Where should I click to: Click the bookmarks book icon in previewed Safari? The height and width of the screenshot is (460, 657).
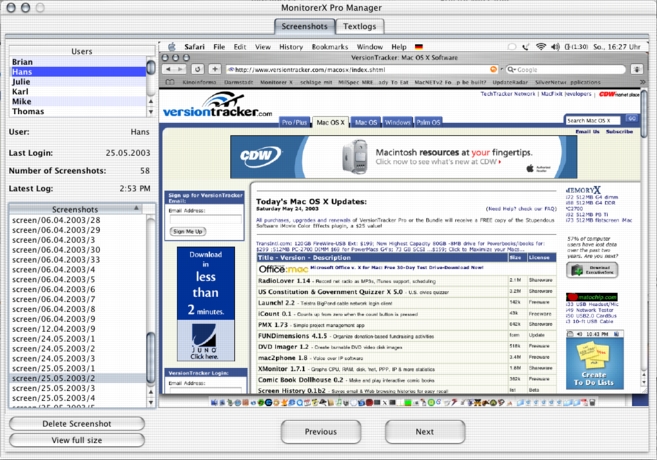pyautogui.click(x=170, y=82)
